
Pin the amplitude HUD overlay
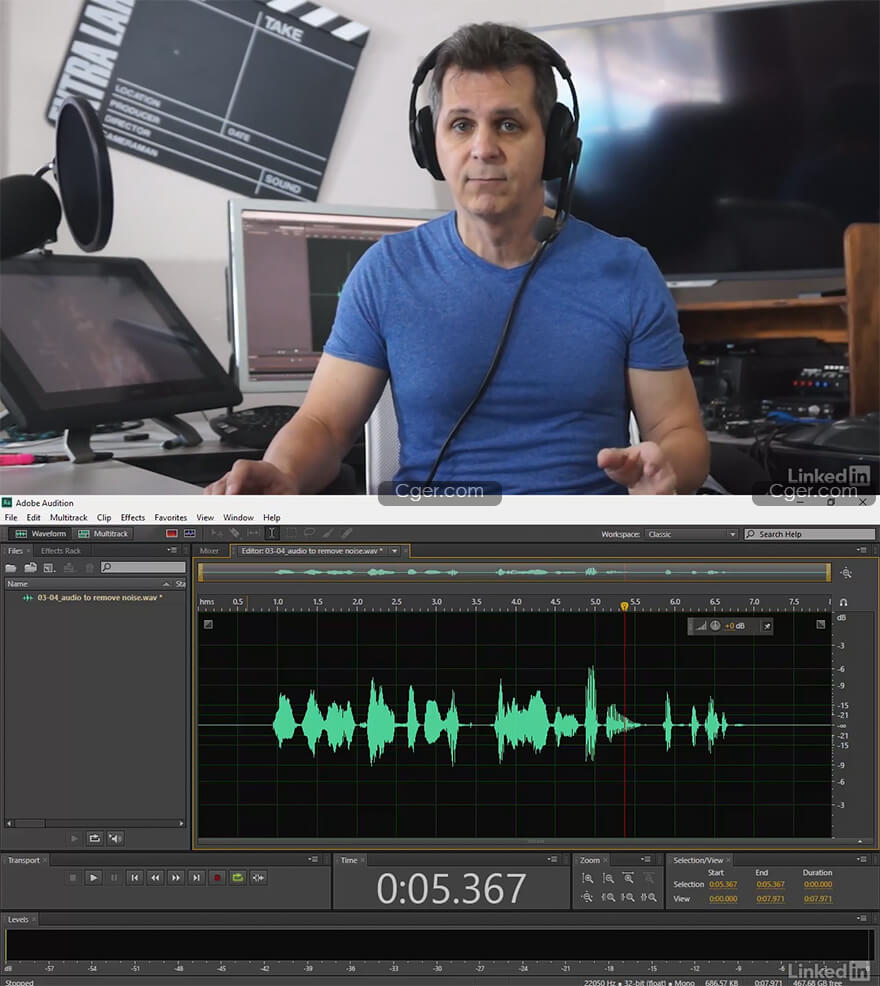767,626
